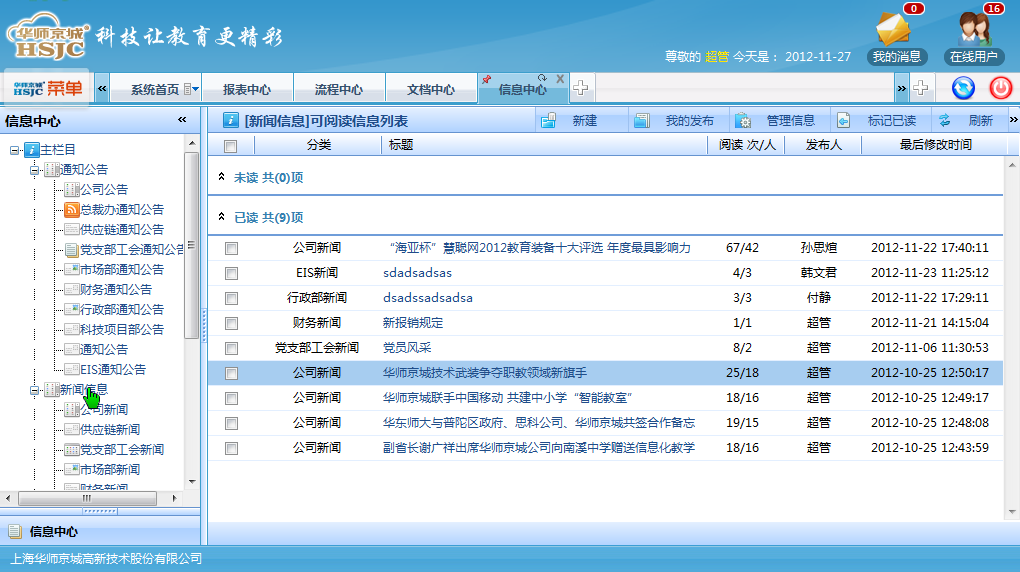Image resolution: width=1020 pixels, height=572 pixels.
Task: Click reload icon on 信息中心 tab
Action: (x=542, y=79)
